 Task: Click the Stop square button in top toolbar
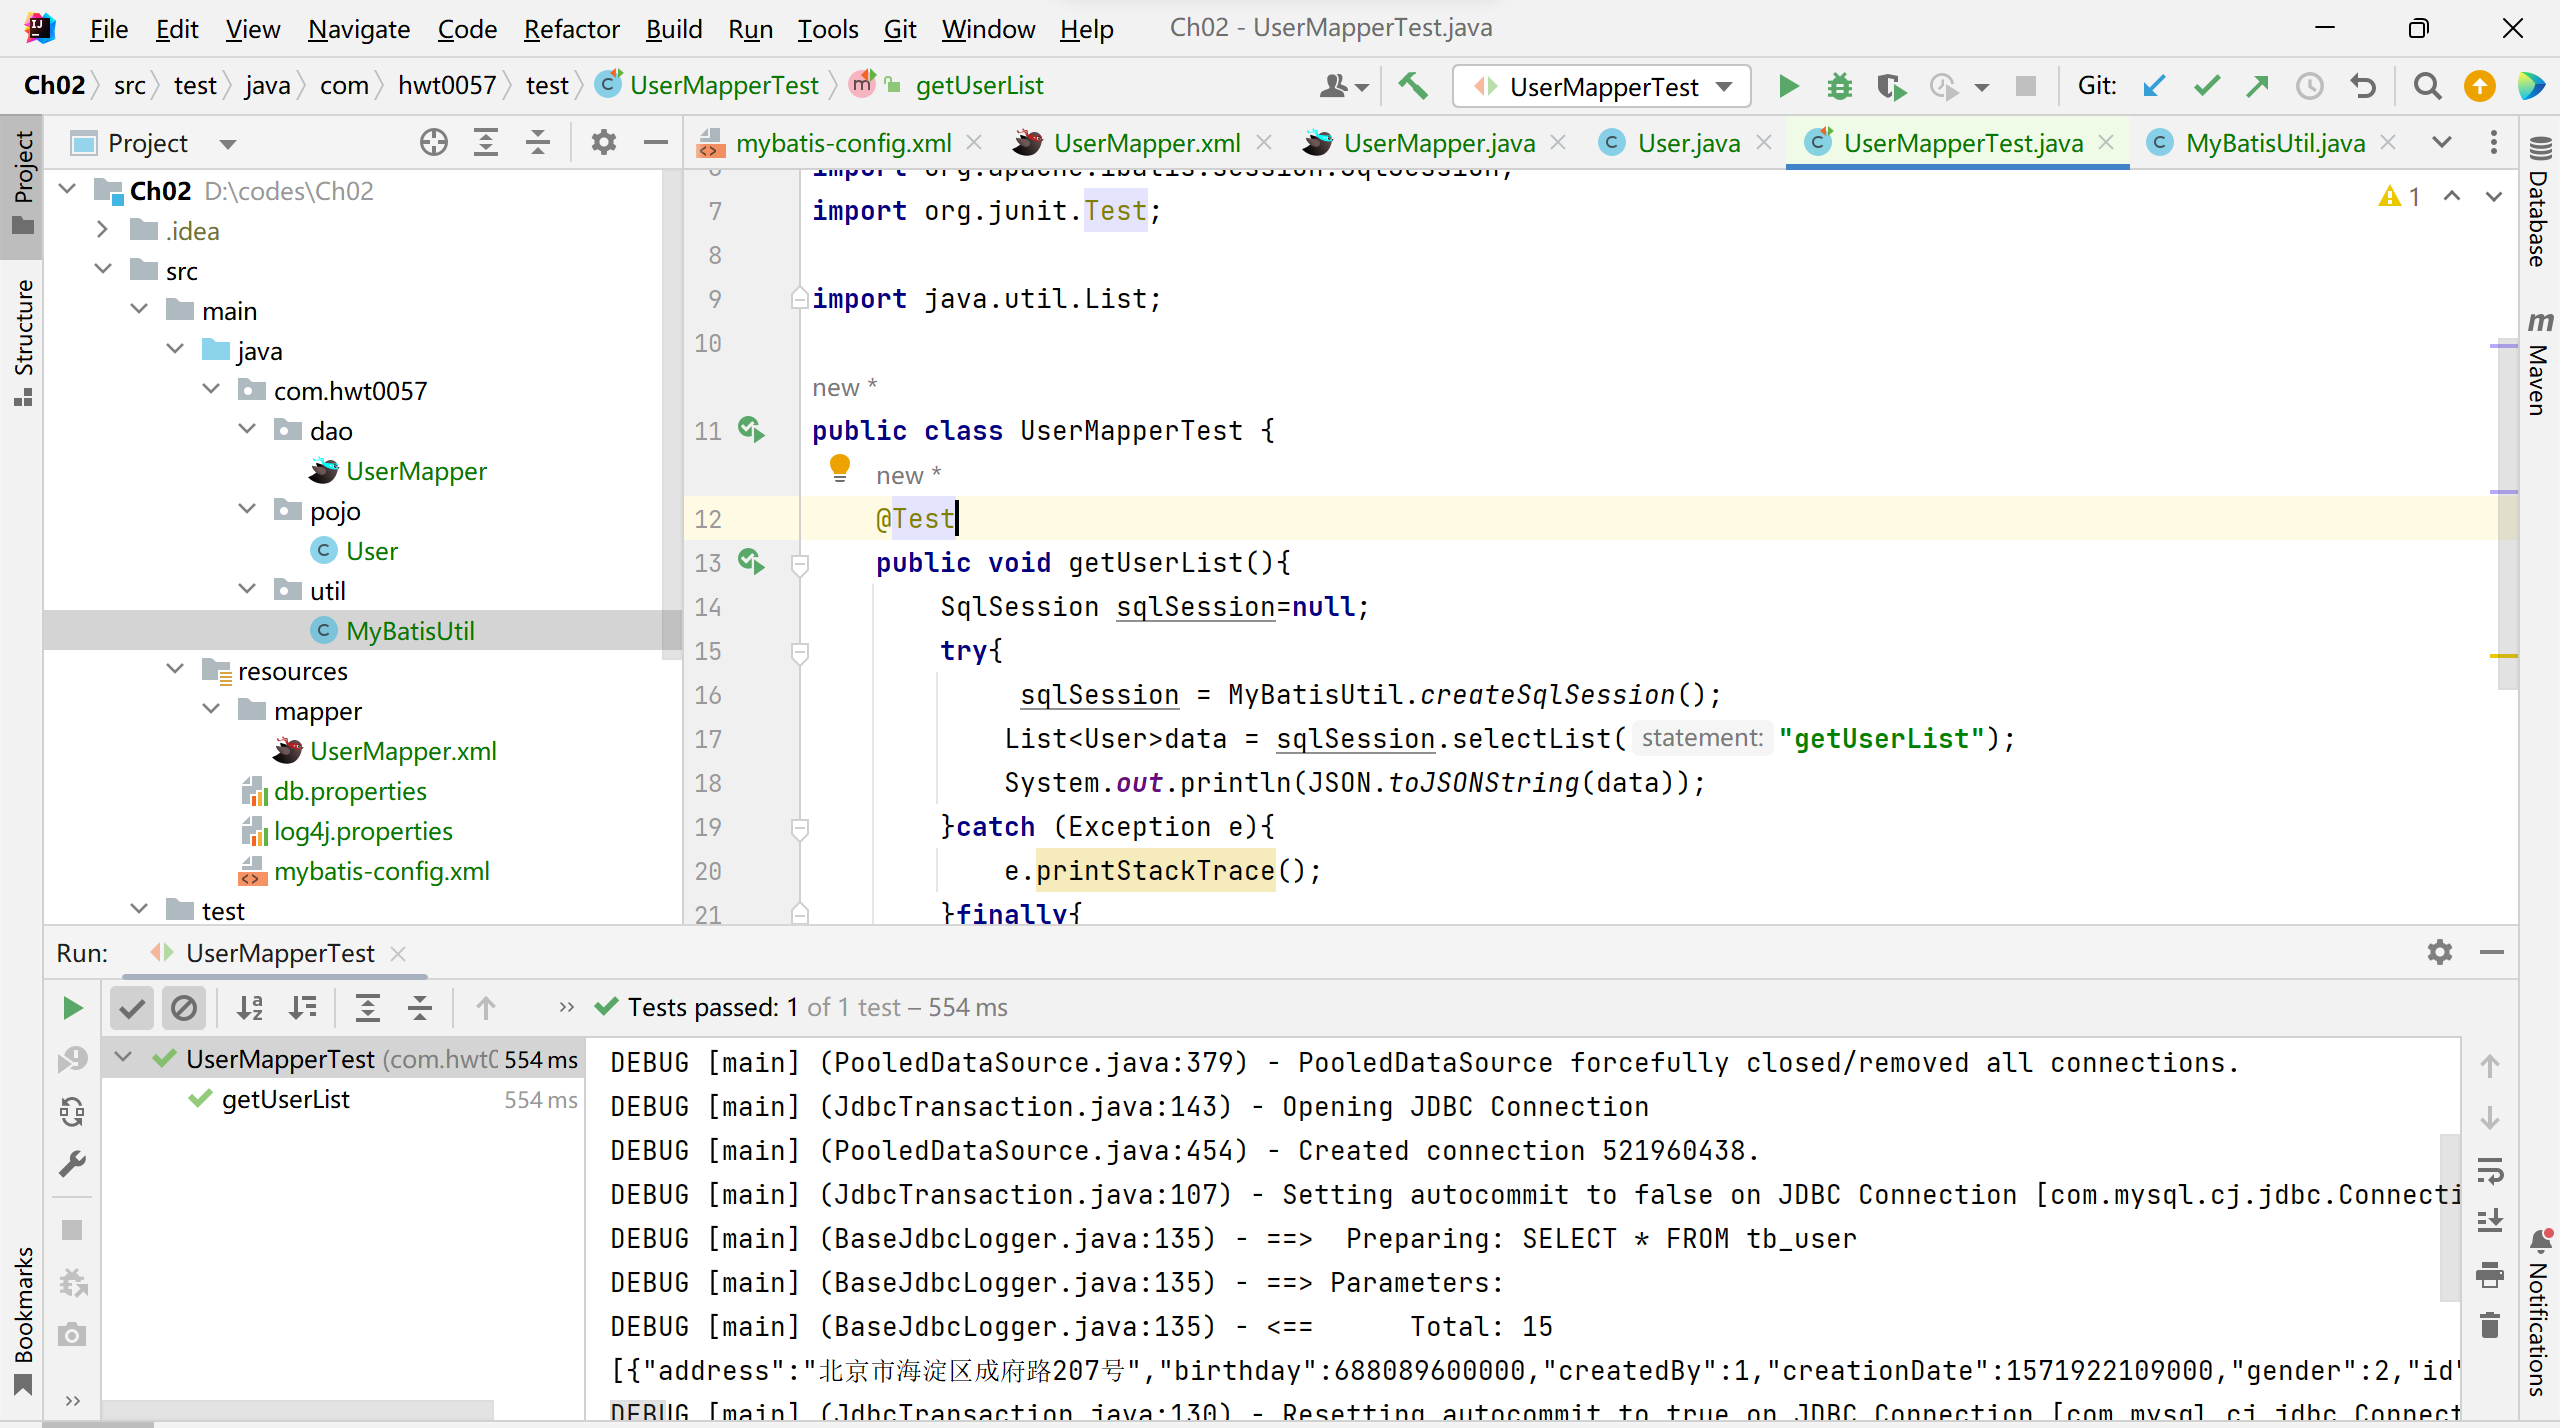click(x=2026, y=86)
